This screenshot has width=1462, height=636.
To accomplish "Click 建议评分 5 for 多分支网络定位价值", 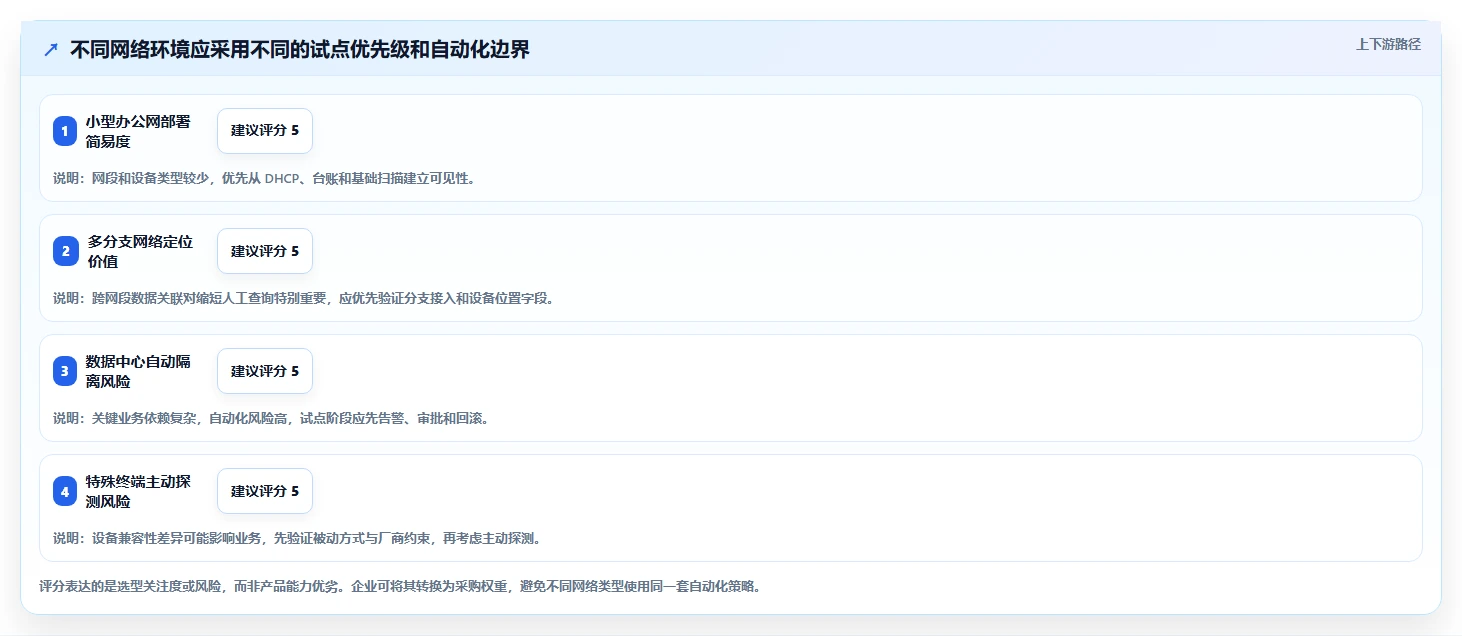I will (265, 251).
